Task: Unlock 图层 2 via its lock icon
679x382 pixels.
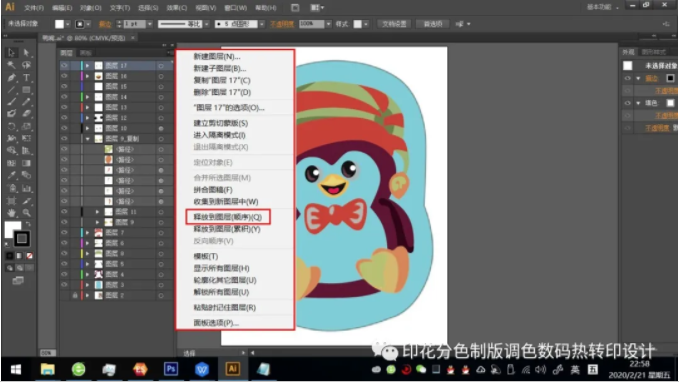Action: pos(74,295)
